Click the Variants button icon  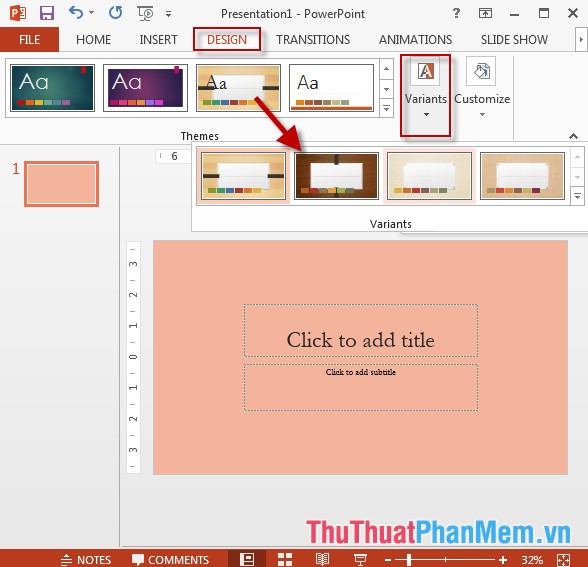pyautogui.click(x=426, y=71)
